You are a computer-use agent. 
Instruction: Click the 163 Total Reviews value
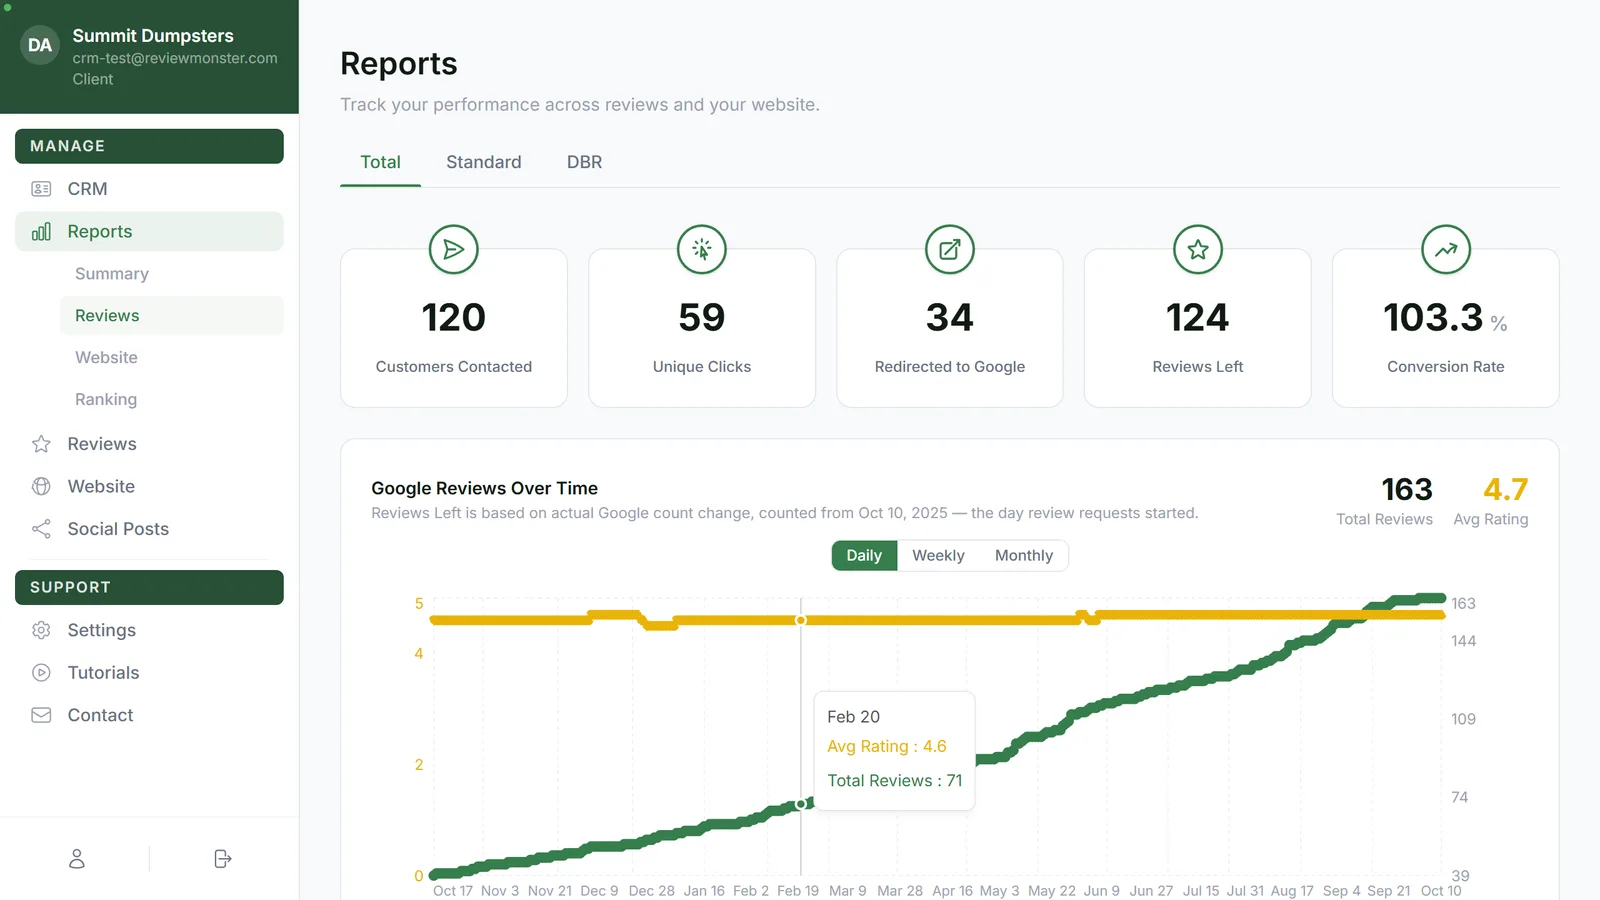pyautogui.click(x=1407, y=490)
